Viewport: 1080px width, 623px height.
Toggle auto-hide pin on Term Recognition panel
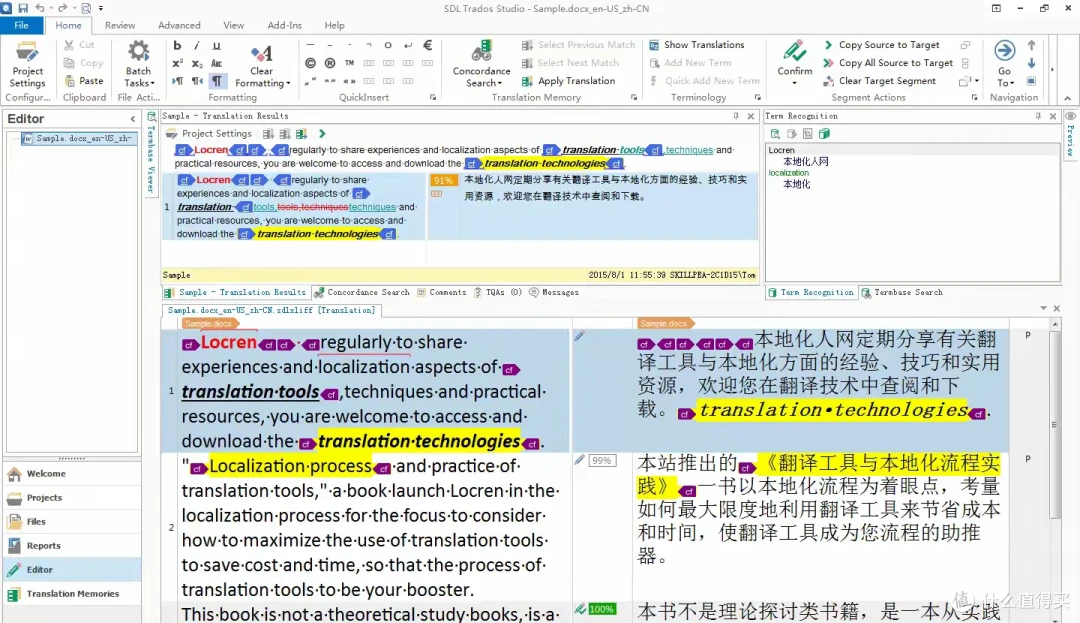(x=1038, y=116)
